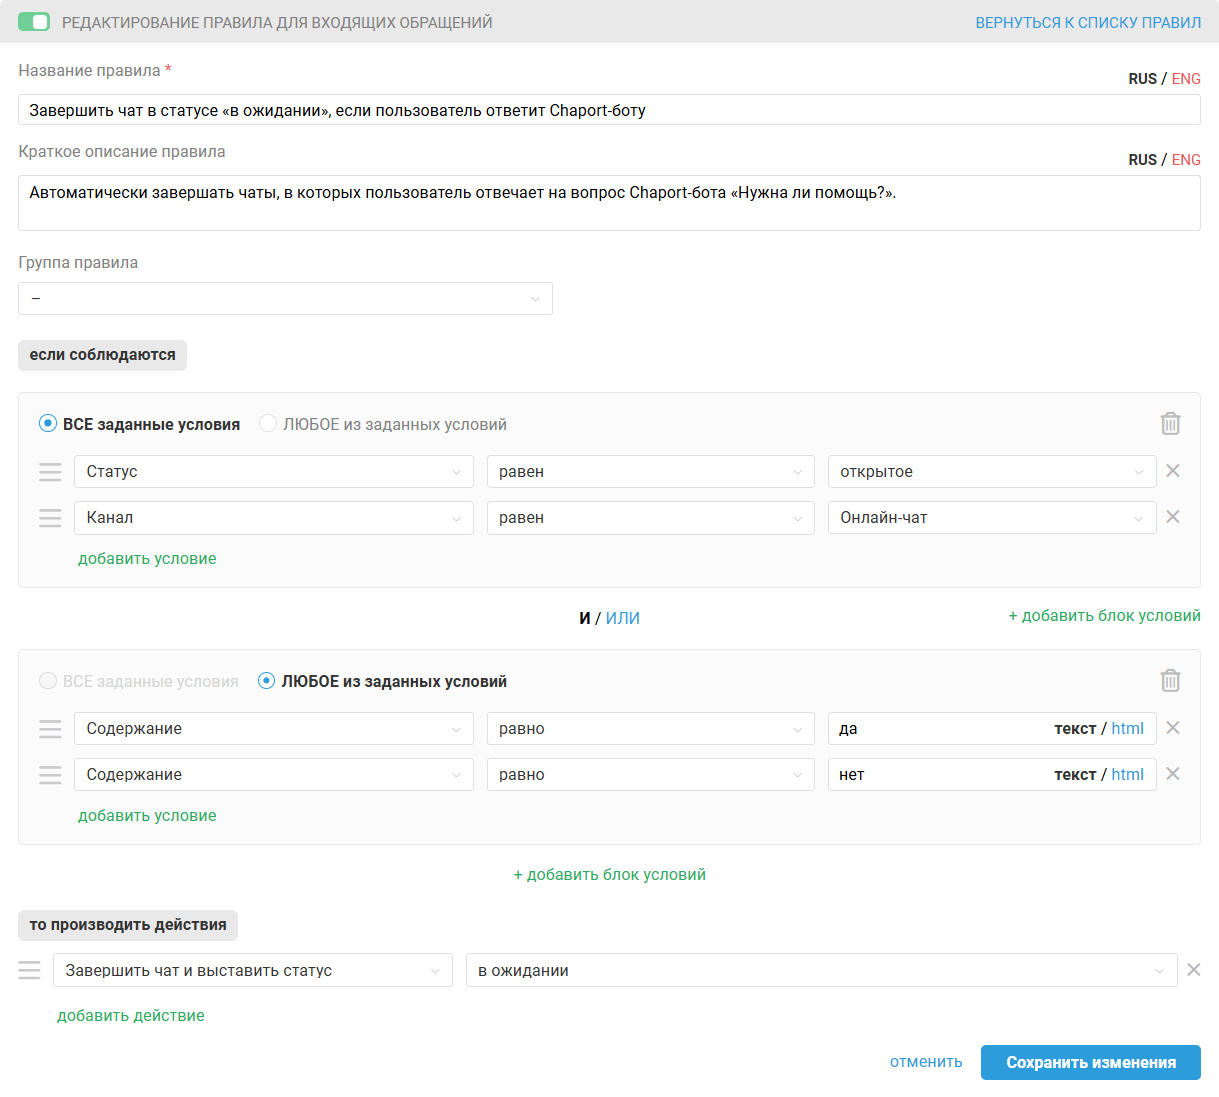Click ВЕРНУТЬСЯ К СПИСКУ ПРАВИЛ link
The width and height of the screenshot is (1219, 1097).
pyautogui.click(x=1088, y=22)
